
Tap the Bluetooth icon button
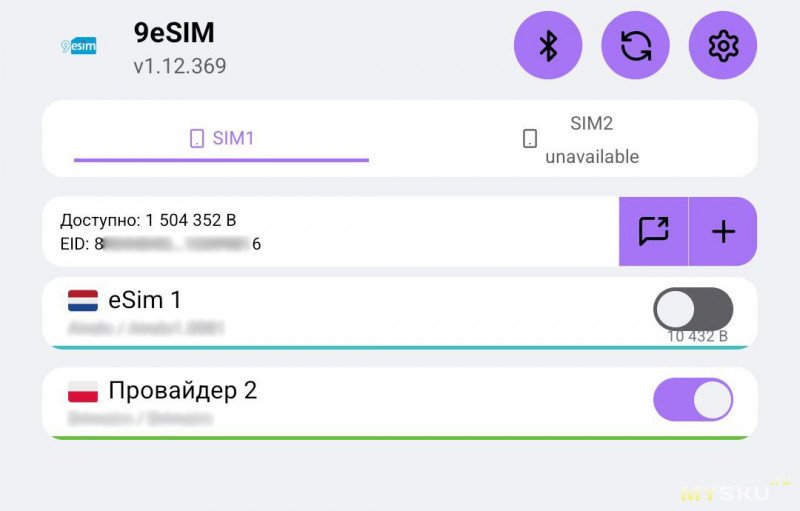547,46
